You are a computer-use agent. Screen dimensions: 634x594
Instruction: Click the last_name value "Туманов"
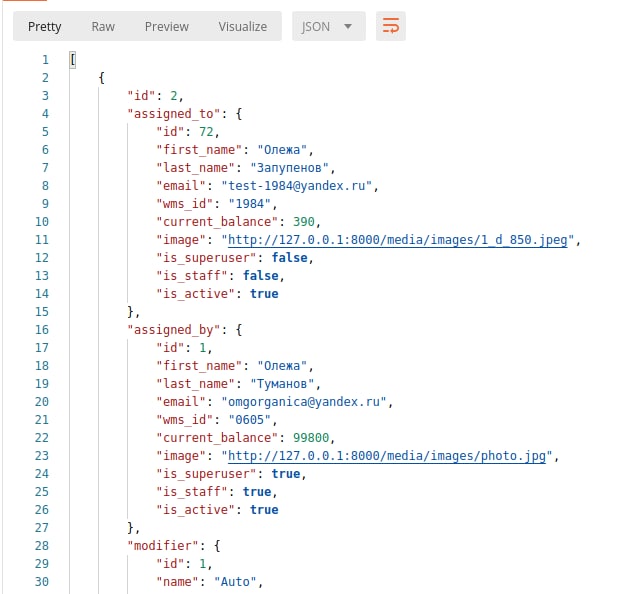[282, 384]
